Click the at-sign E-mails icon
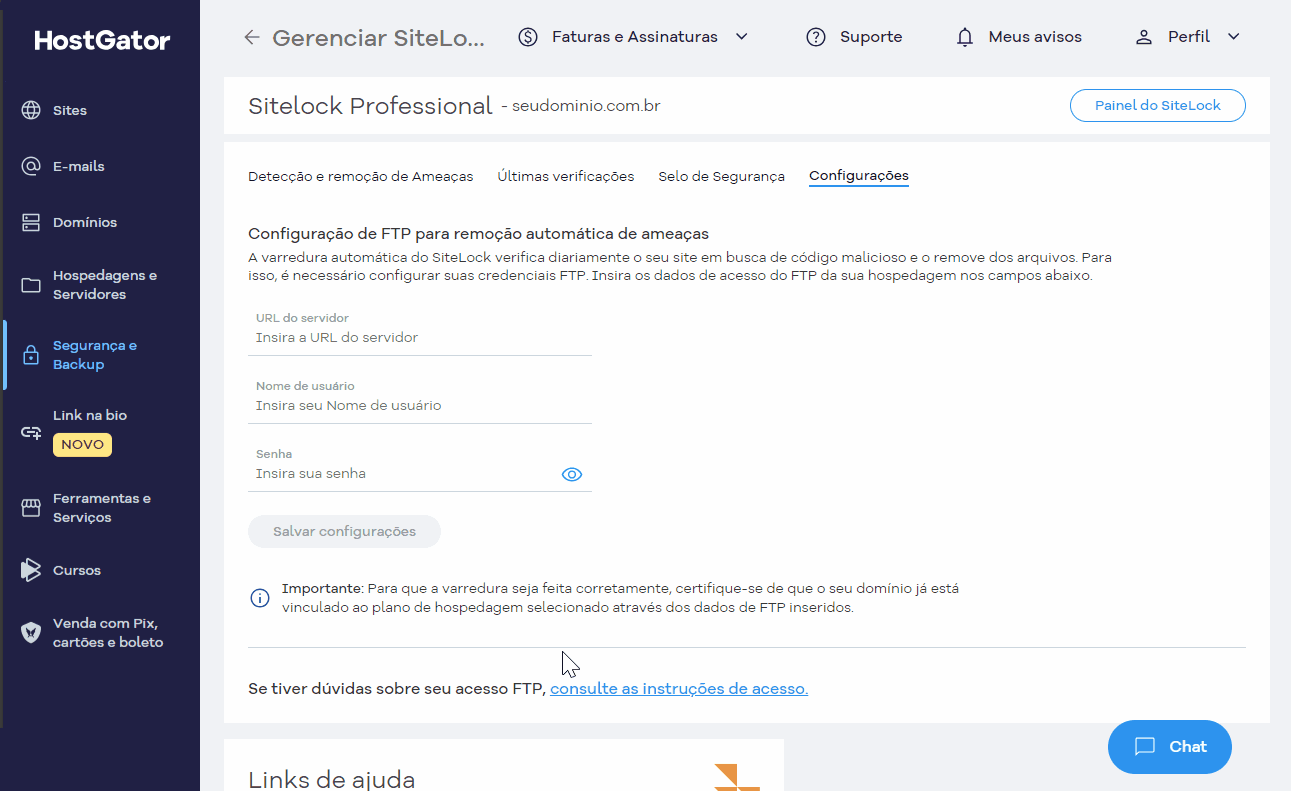 [x=31, y=166]
